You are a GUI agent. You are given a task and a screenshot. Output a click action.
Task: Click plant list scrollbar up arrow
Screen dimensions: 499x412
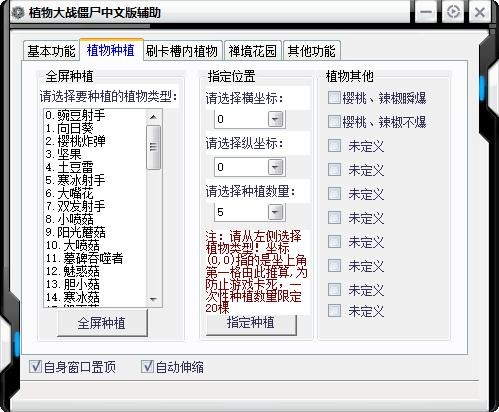point(153,117)
